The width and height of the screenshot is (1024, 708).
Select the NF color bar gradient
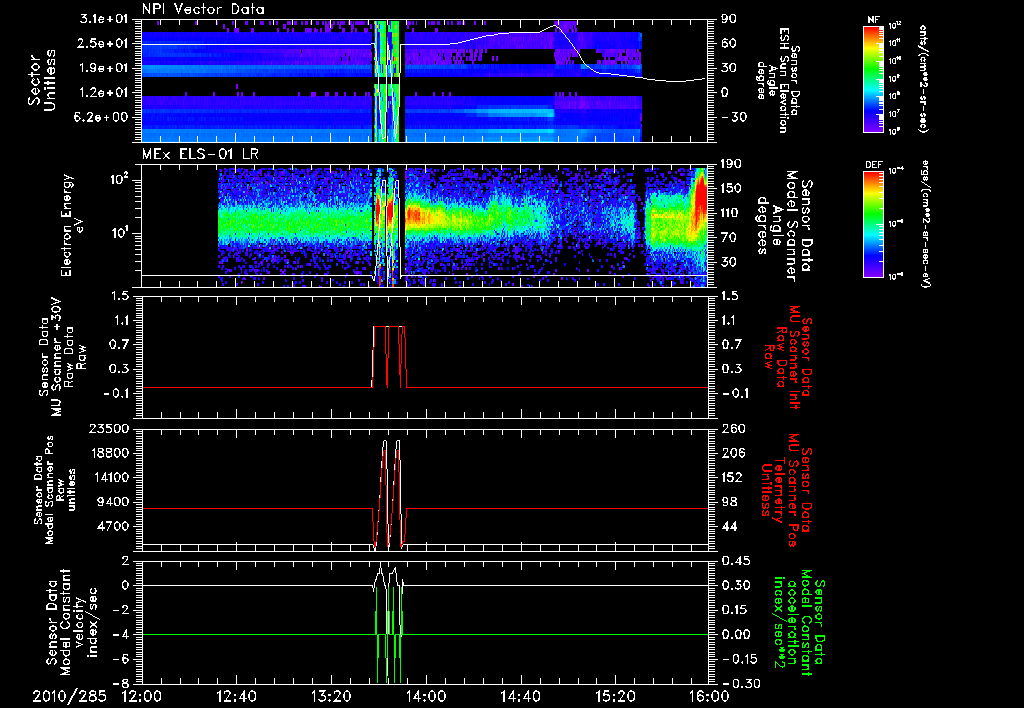874,78
